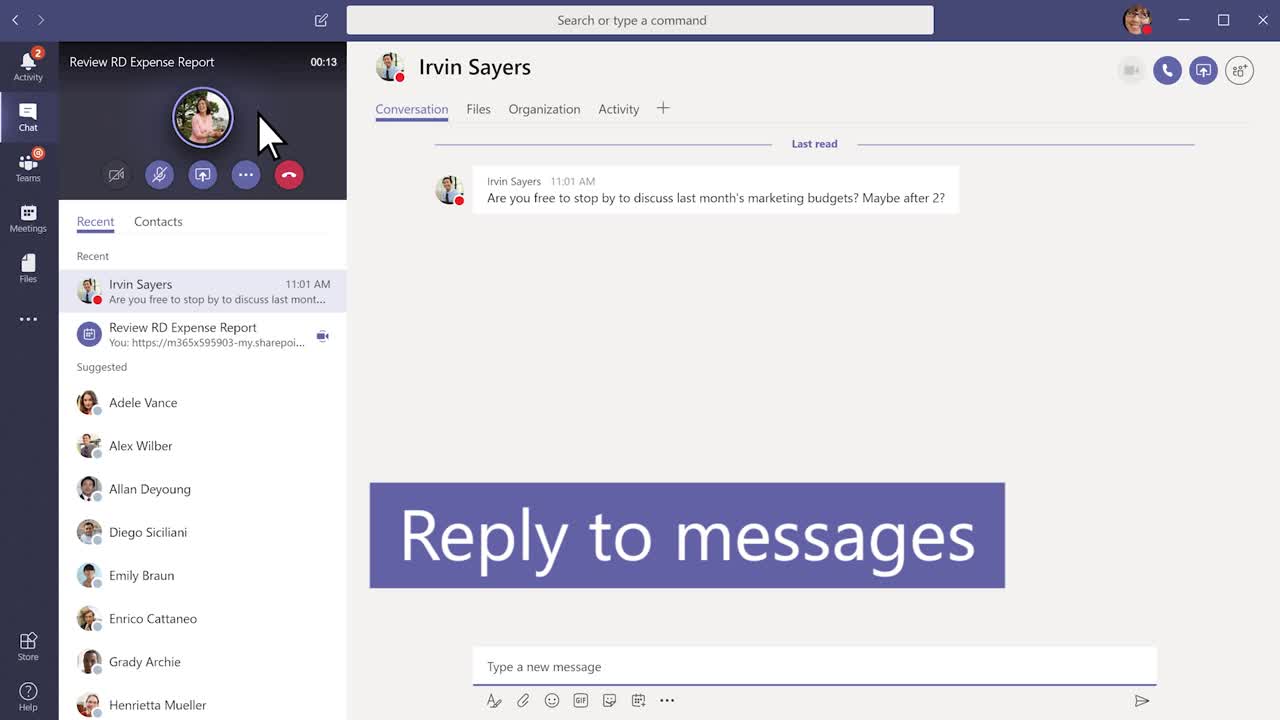Attach a file with paperclip icon

point(523,701)
